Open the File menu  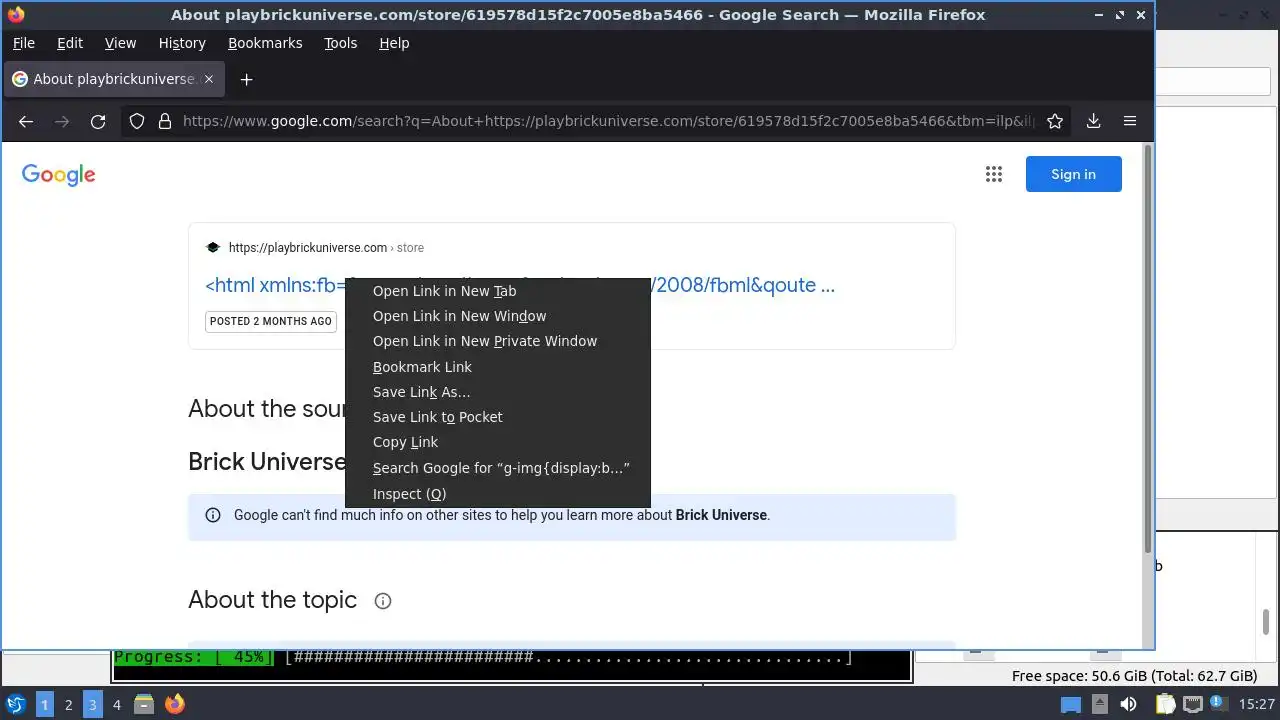tap(23, 43)
